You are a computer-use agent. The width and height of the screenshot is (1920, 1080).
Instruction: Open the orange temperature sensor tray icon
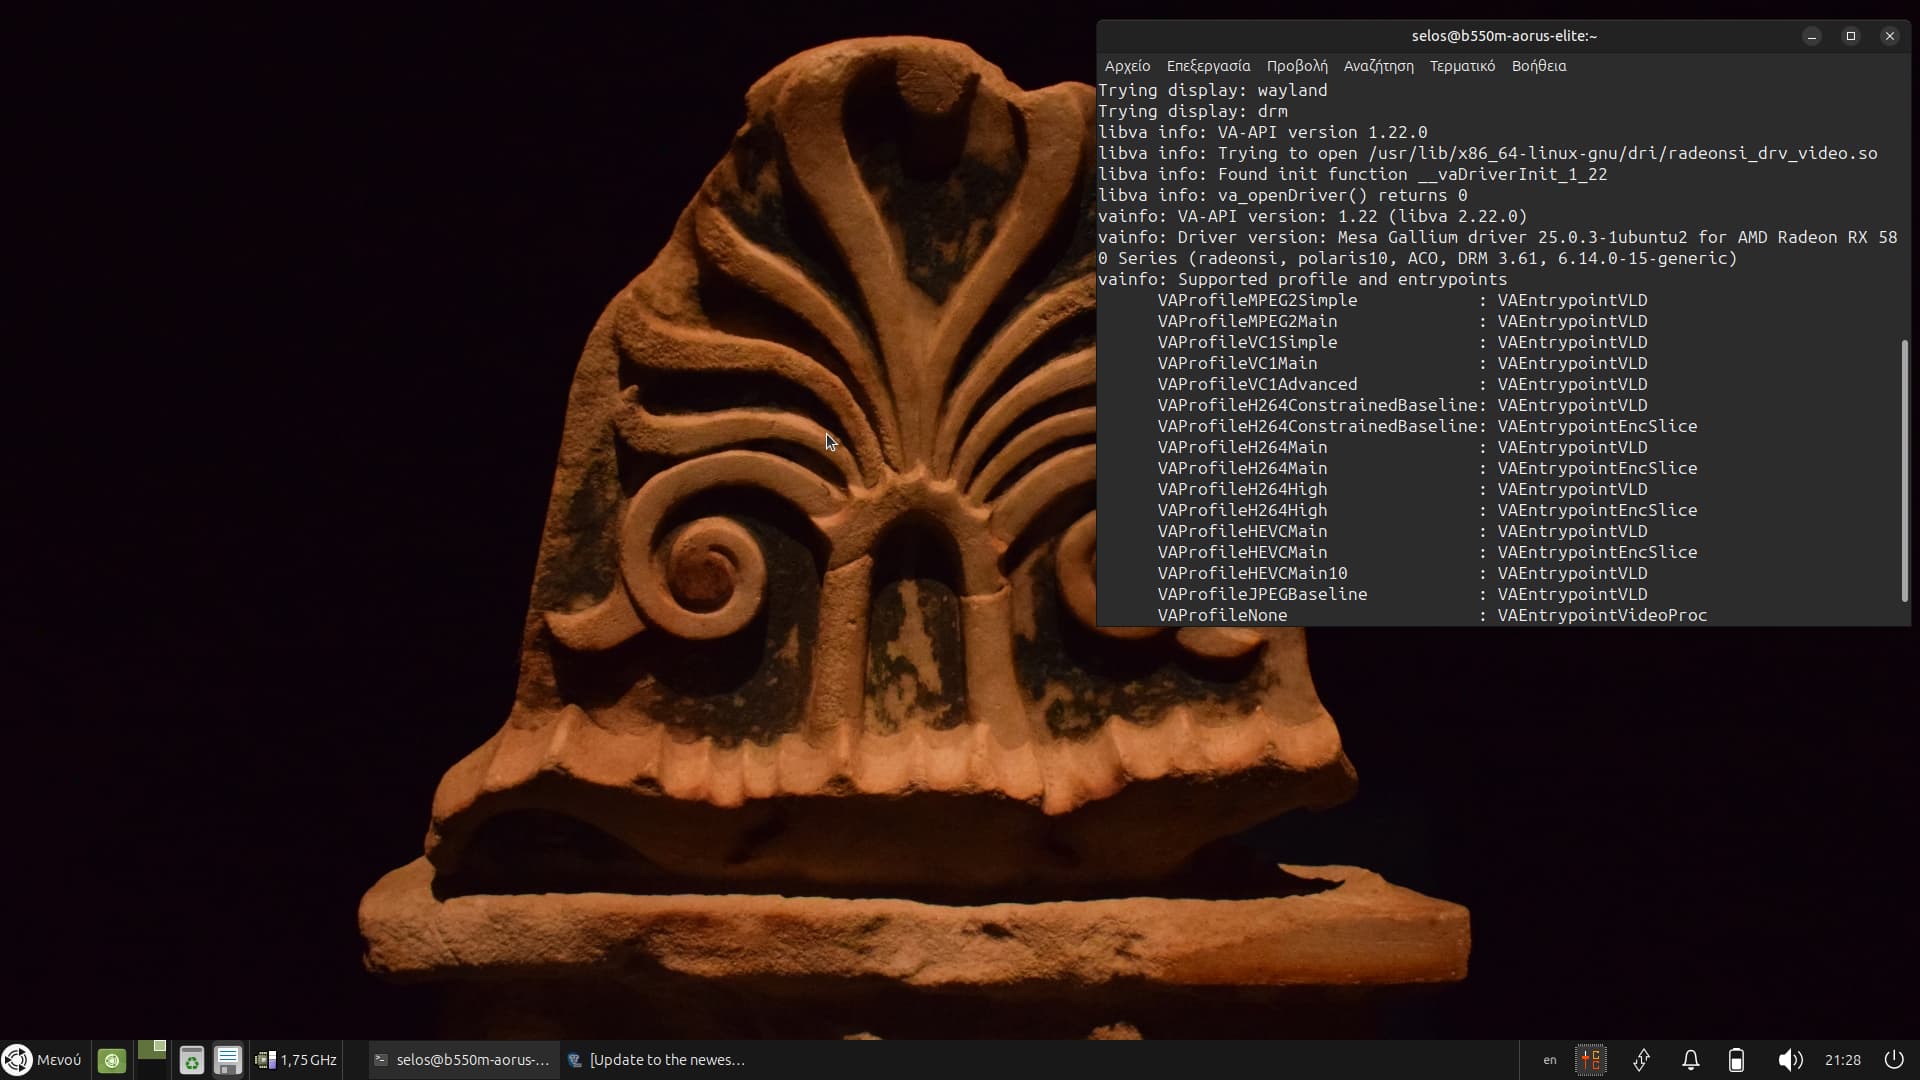point(1590,1060)
